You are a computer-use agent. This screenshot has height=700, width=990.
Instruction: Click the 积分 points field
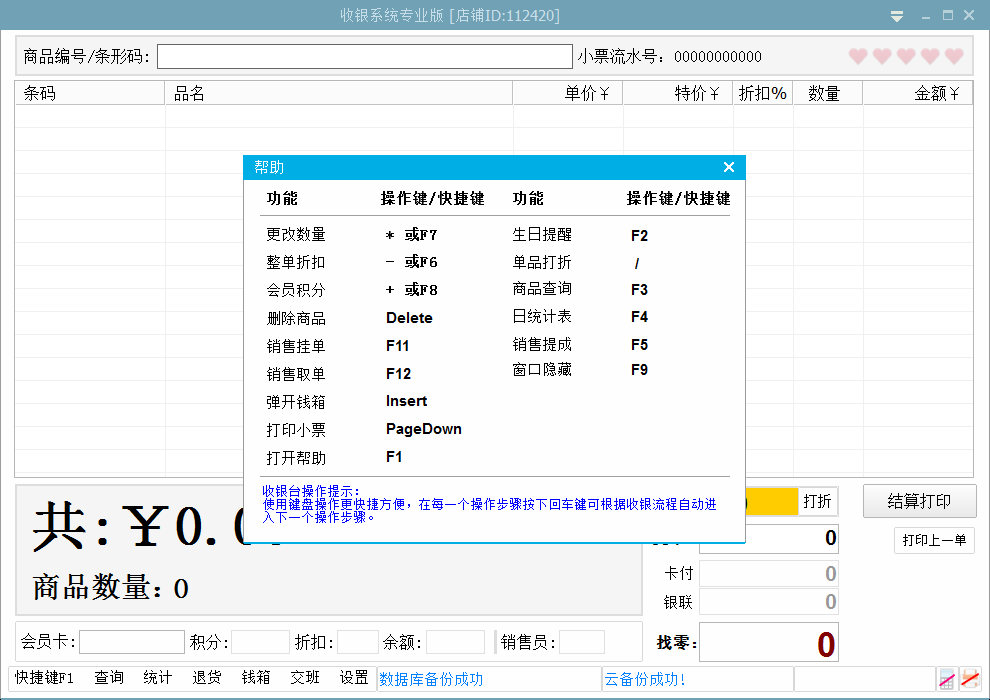pos(260,642)
